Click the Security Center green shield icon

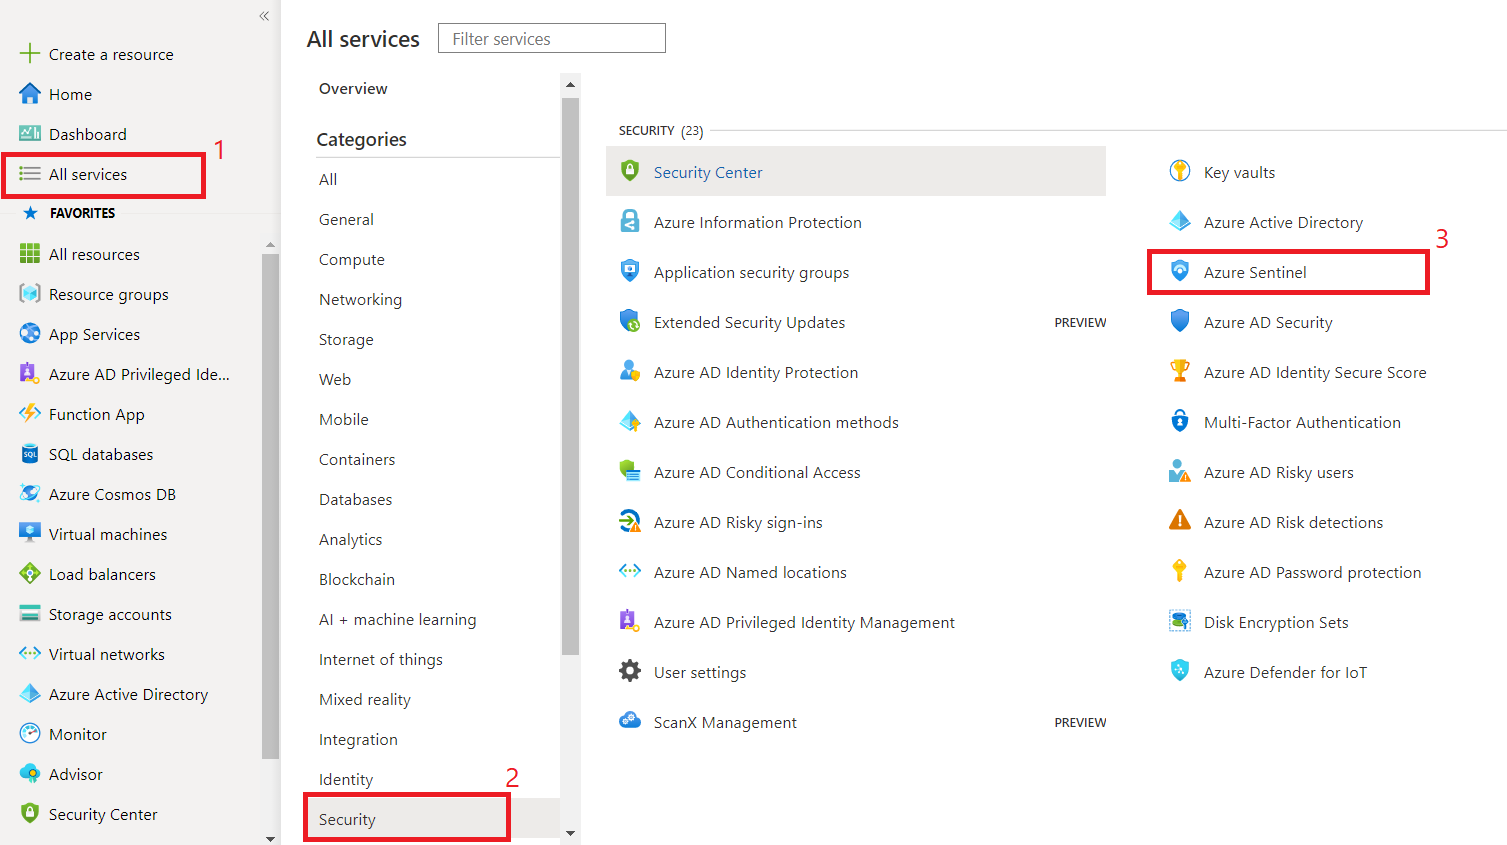[630, 171]
